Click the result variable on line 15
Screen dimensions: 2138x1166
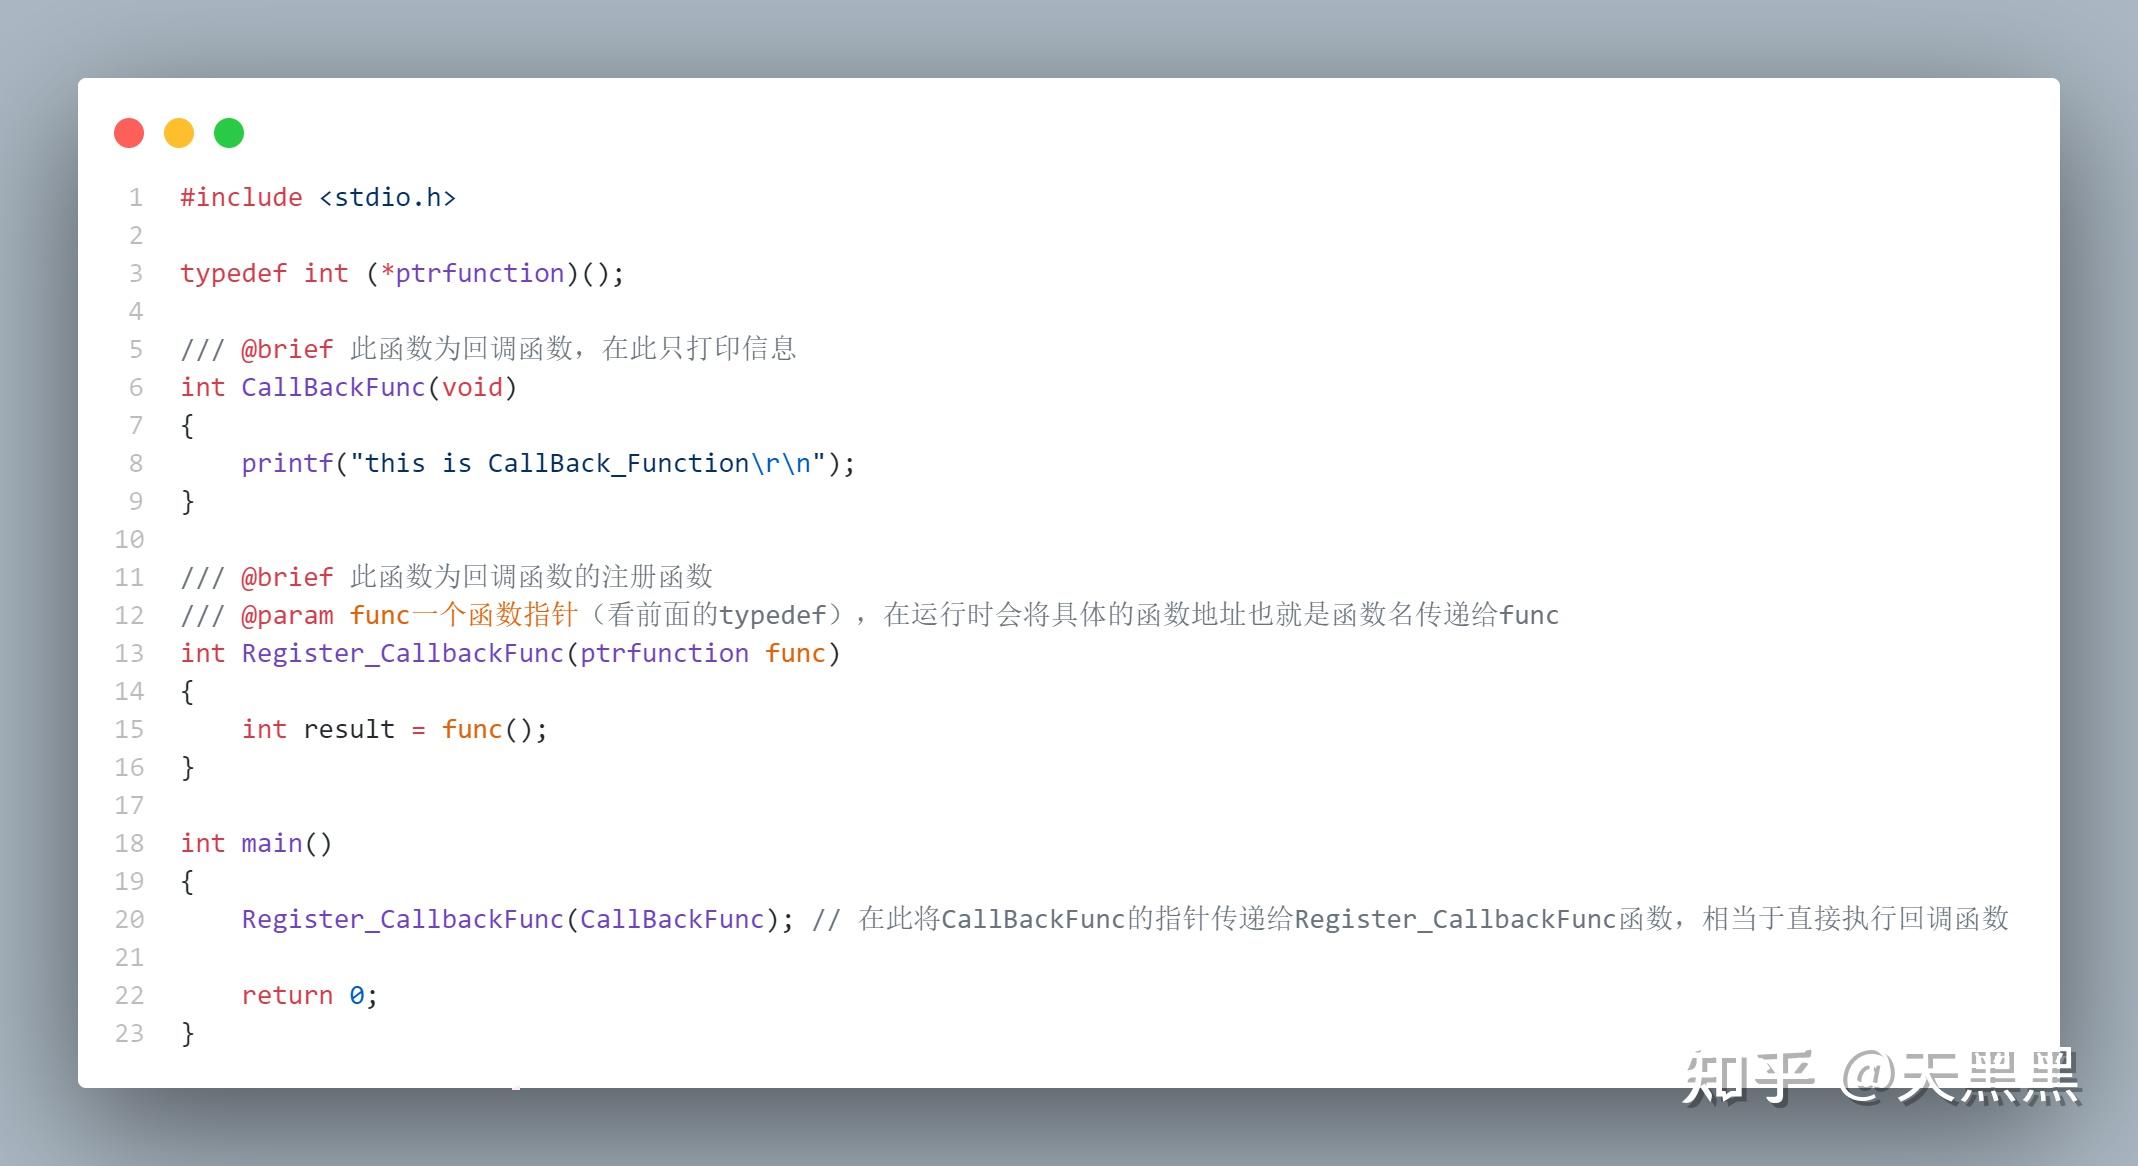tap(349, 729)
